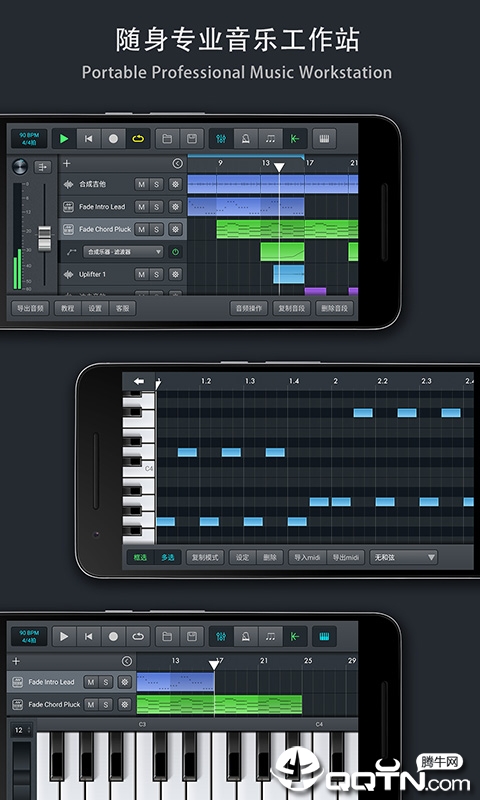The image size is (480, 800).
Task: Click the music notes icon in top phone
Action: pos(270,139)
